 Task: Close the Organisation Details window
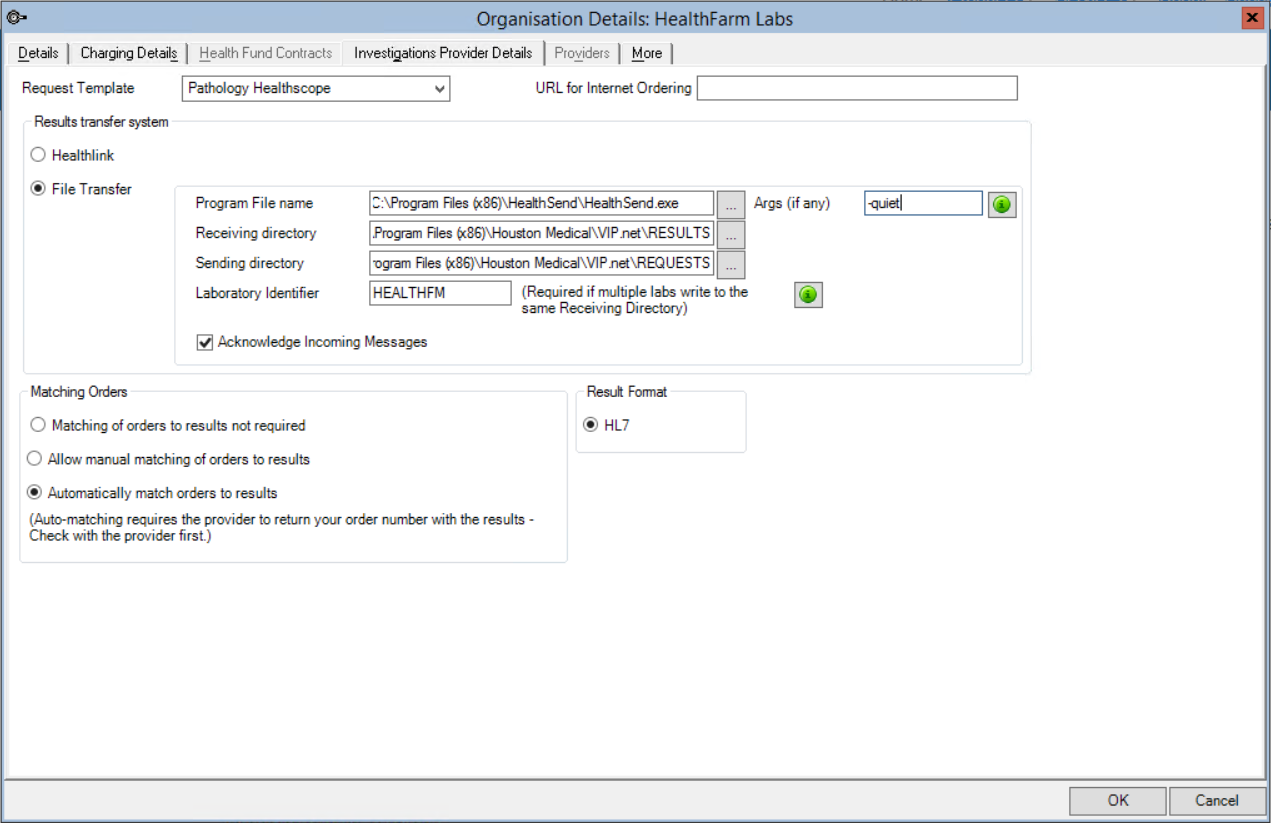1251,18
